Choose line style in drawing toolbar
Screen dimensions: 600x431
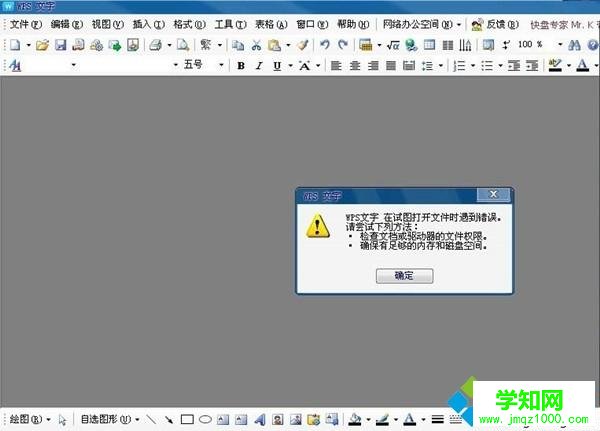437,420
